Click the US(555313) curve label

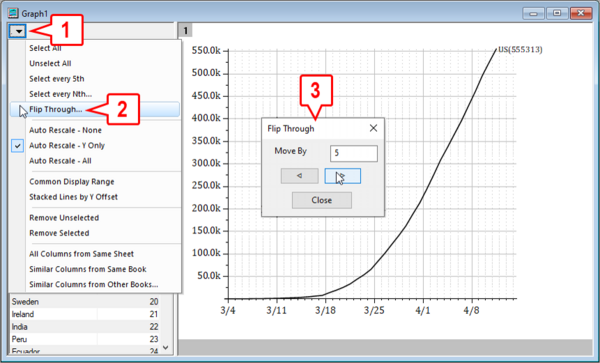click(x=520, y=50)
